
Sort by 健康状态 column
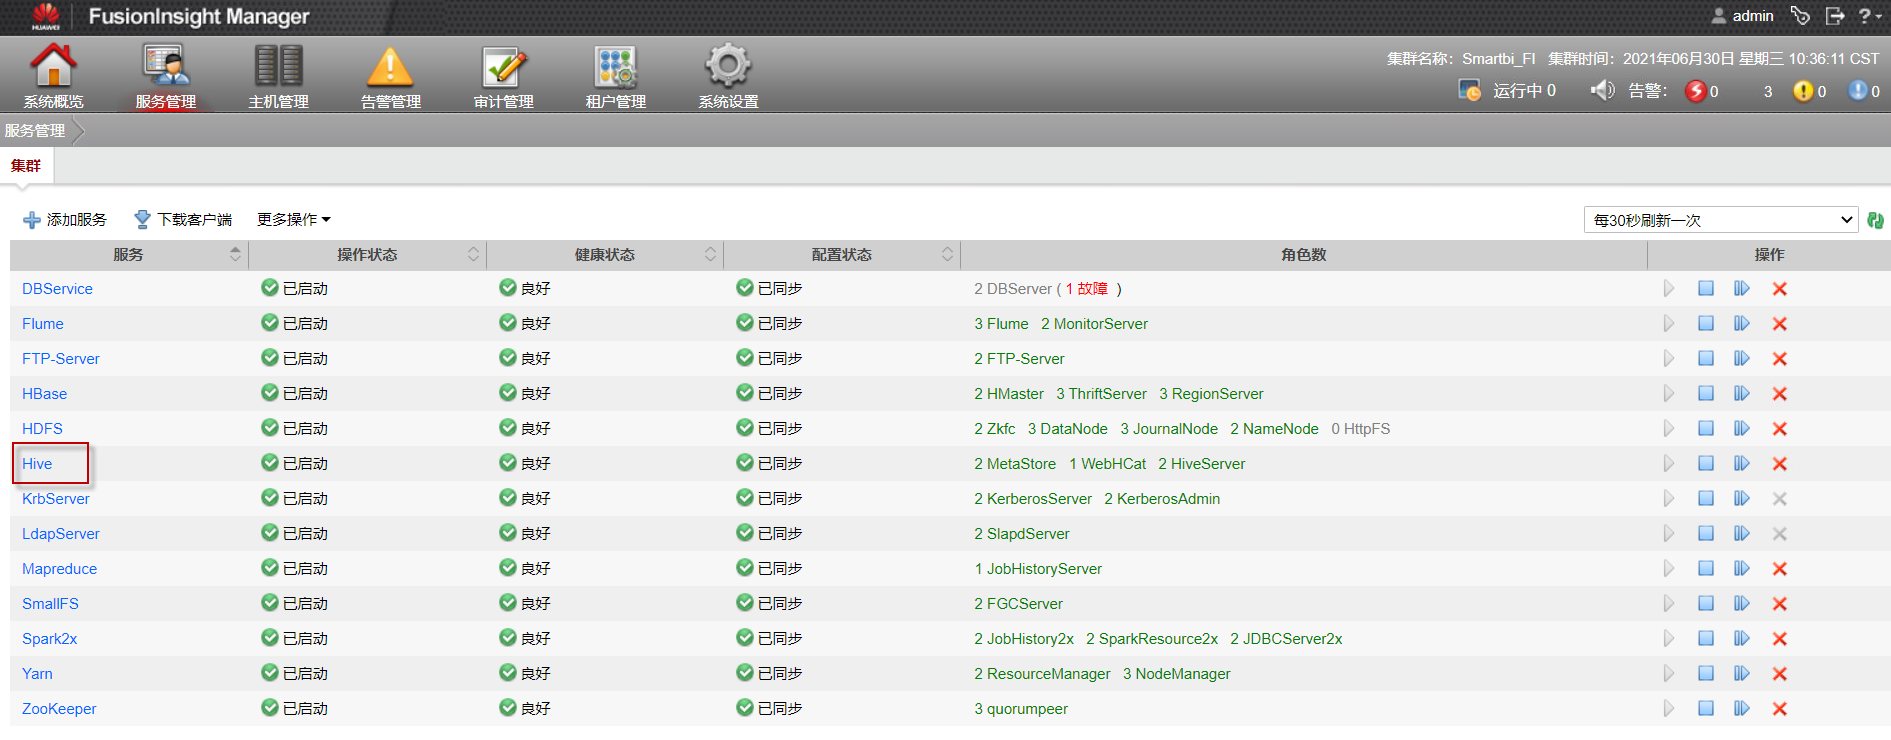(x=605, y=255)
